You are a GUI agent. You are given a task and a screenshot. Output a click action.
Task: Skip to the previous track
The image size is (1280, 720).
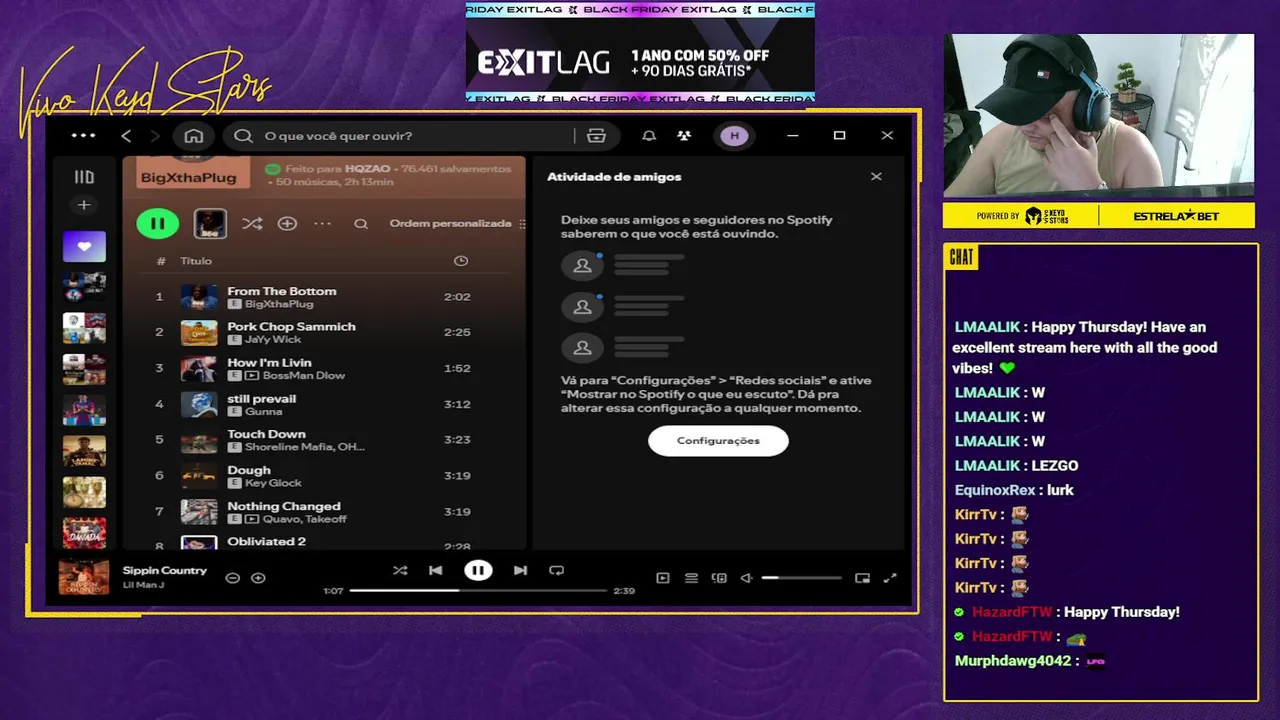pyautogui.click(x=436, y=571)
